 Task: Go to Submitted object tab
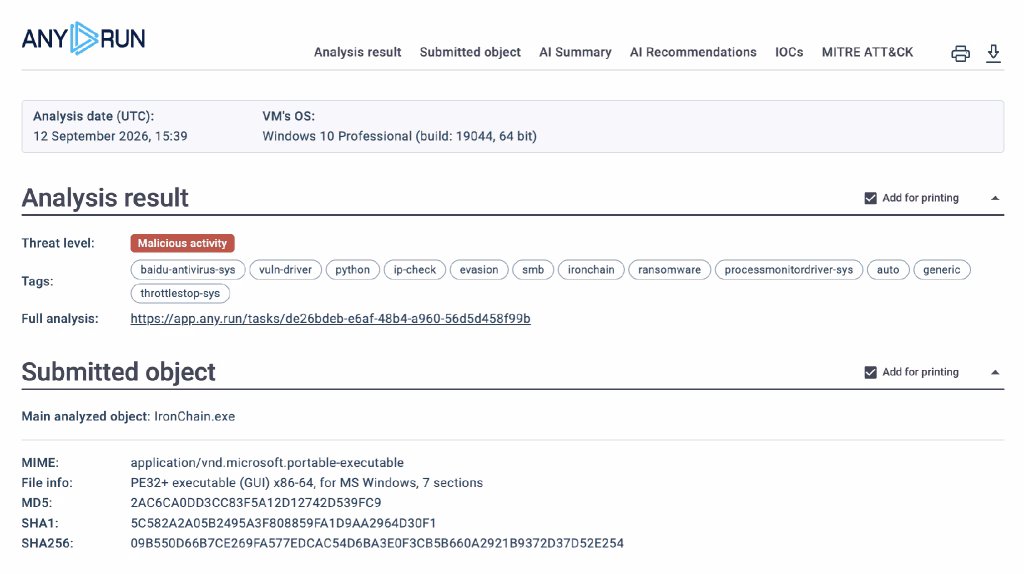pos(470,52)
